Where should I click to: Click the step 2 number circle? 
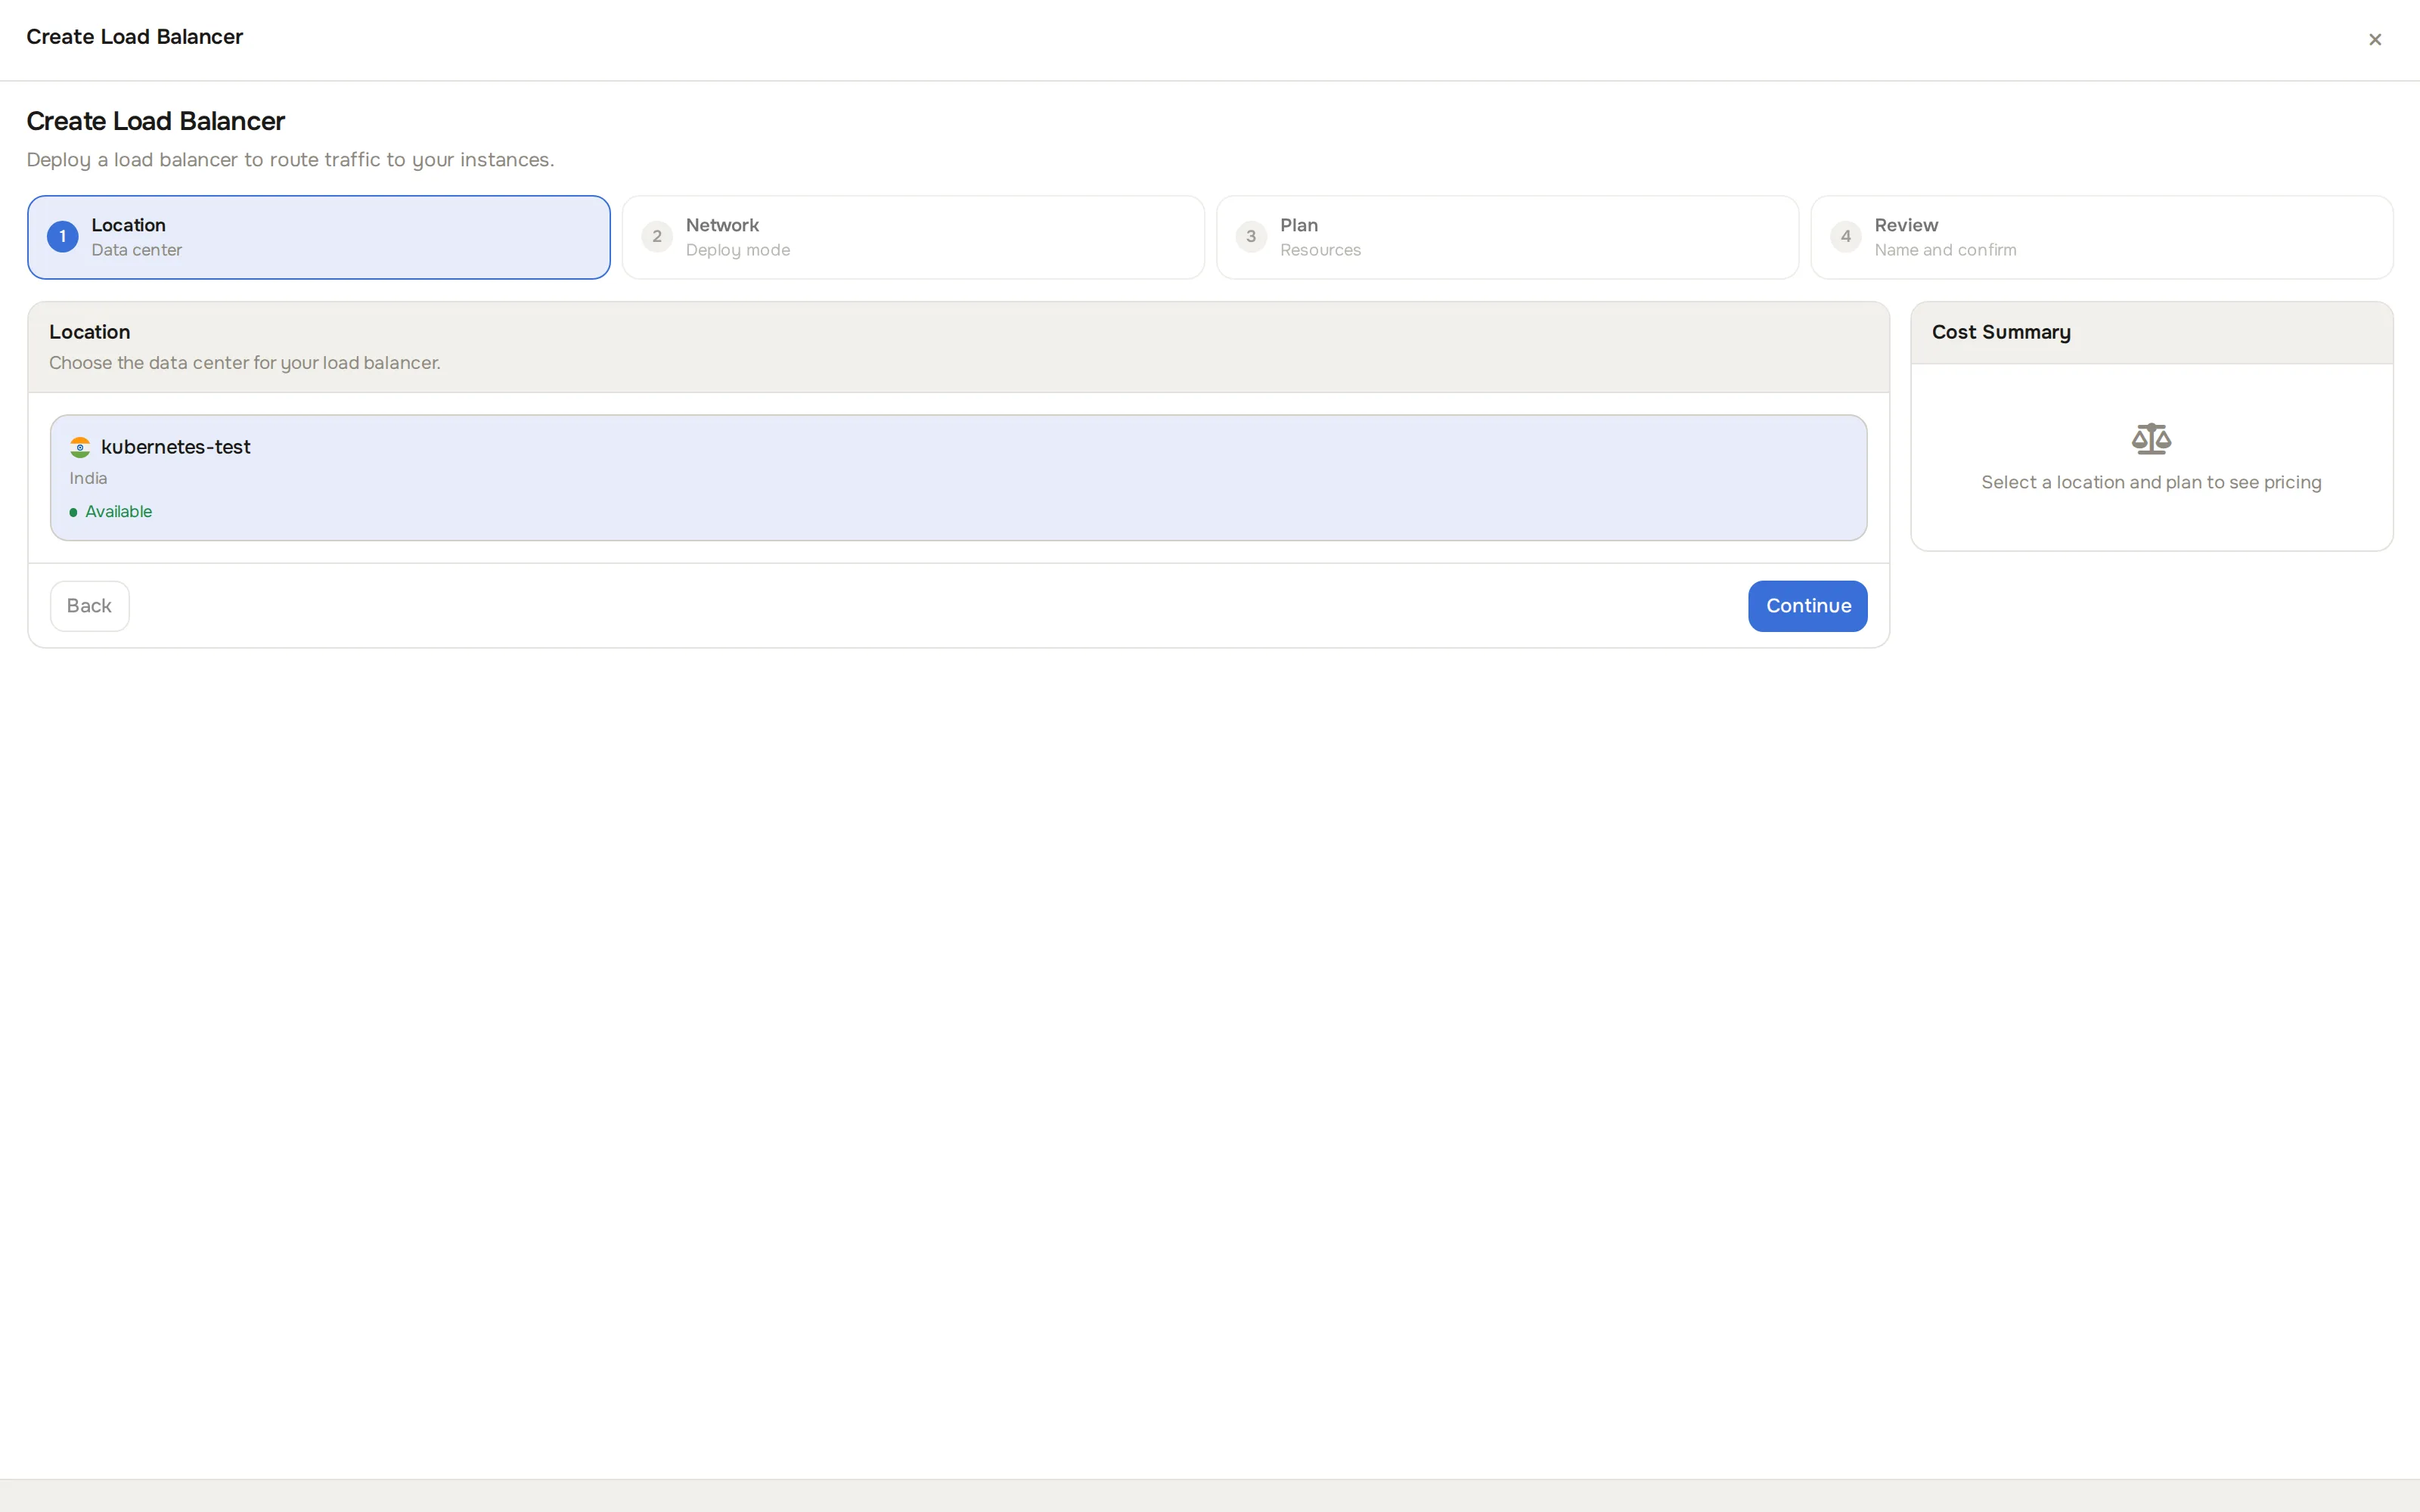pyautogui.click(x=657, y=237)
